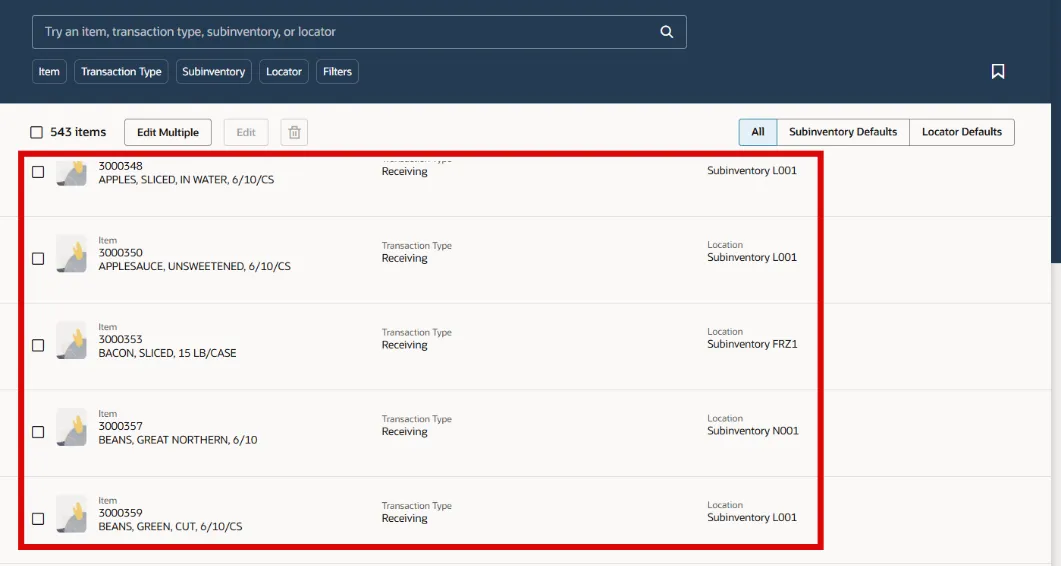Screen dimensions: 1061x566
Task: Select the checkbox for BACON, SLICED row
Action: point(38,345)
